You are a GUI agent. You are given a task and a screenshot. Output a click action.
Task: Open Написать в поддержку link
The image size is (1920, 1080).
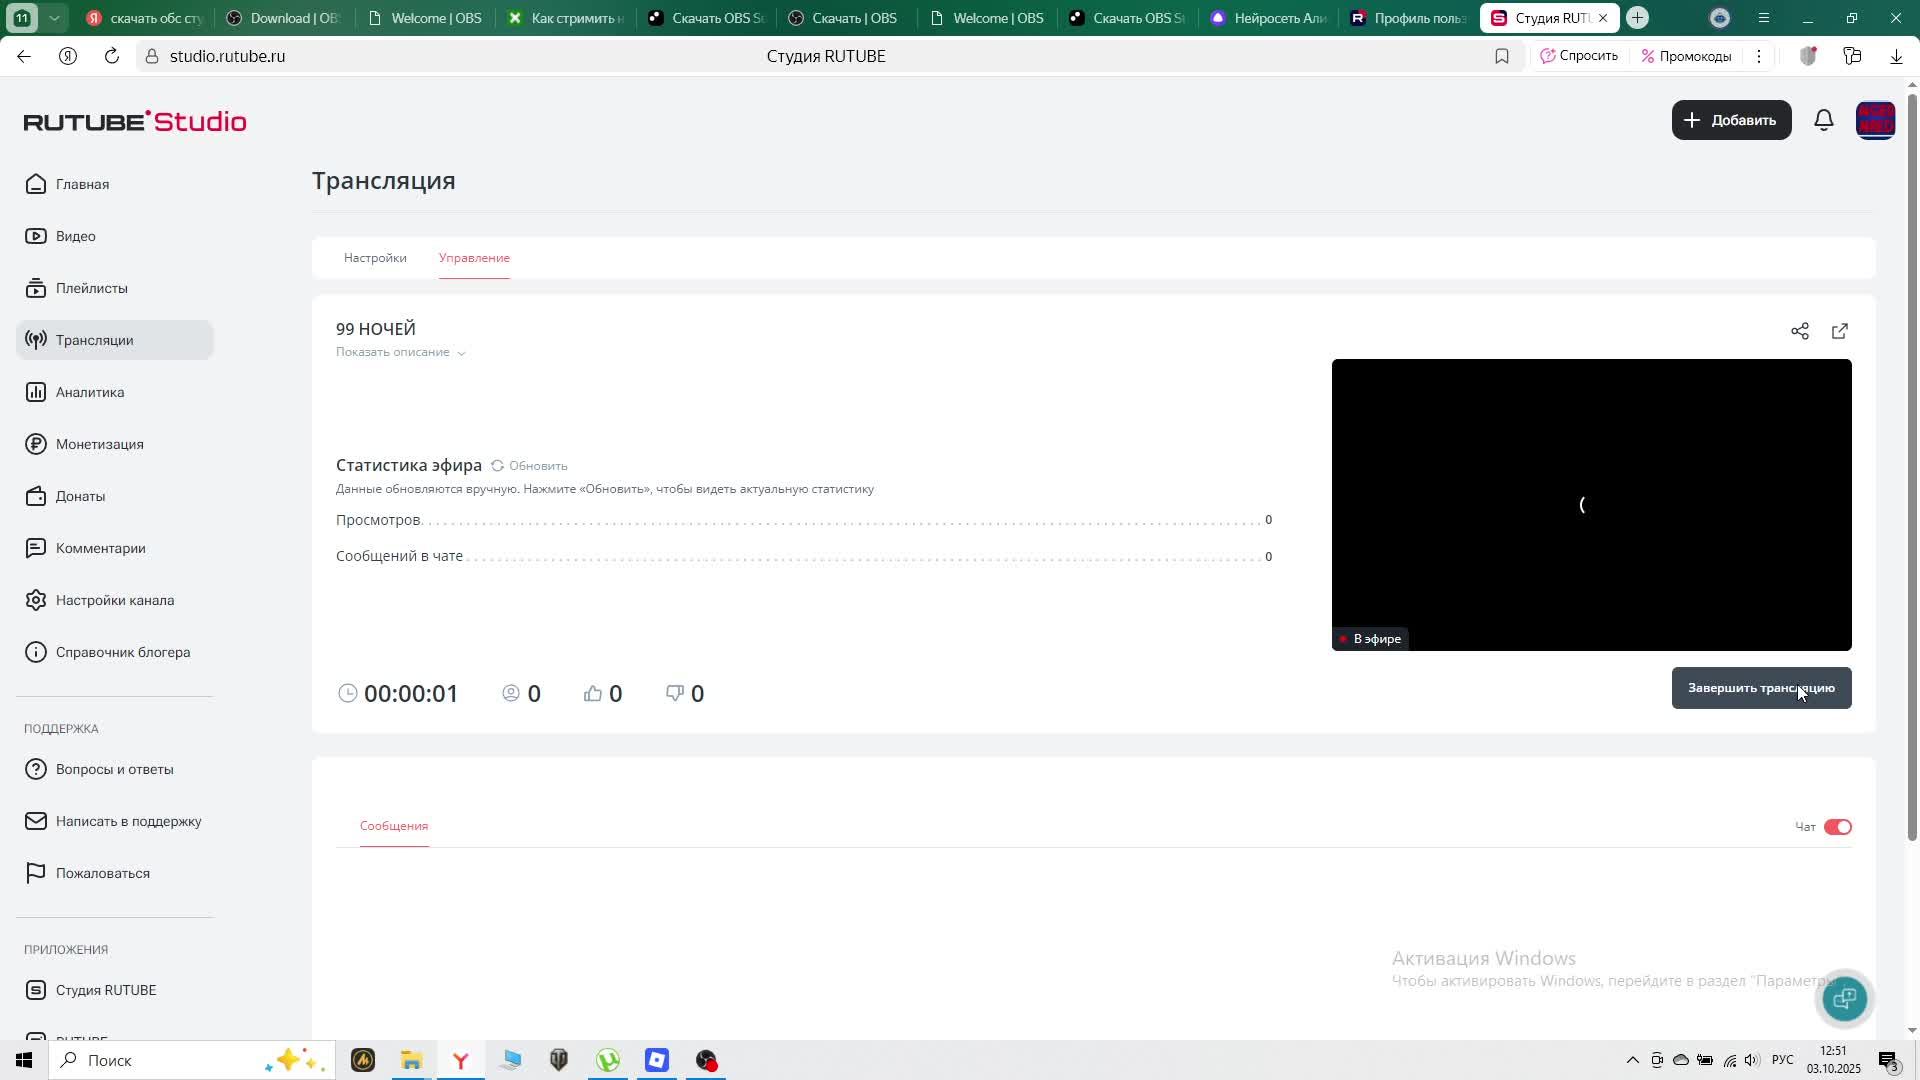(x=128, y=821)
